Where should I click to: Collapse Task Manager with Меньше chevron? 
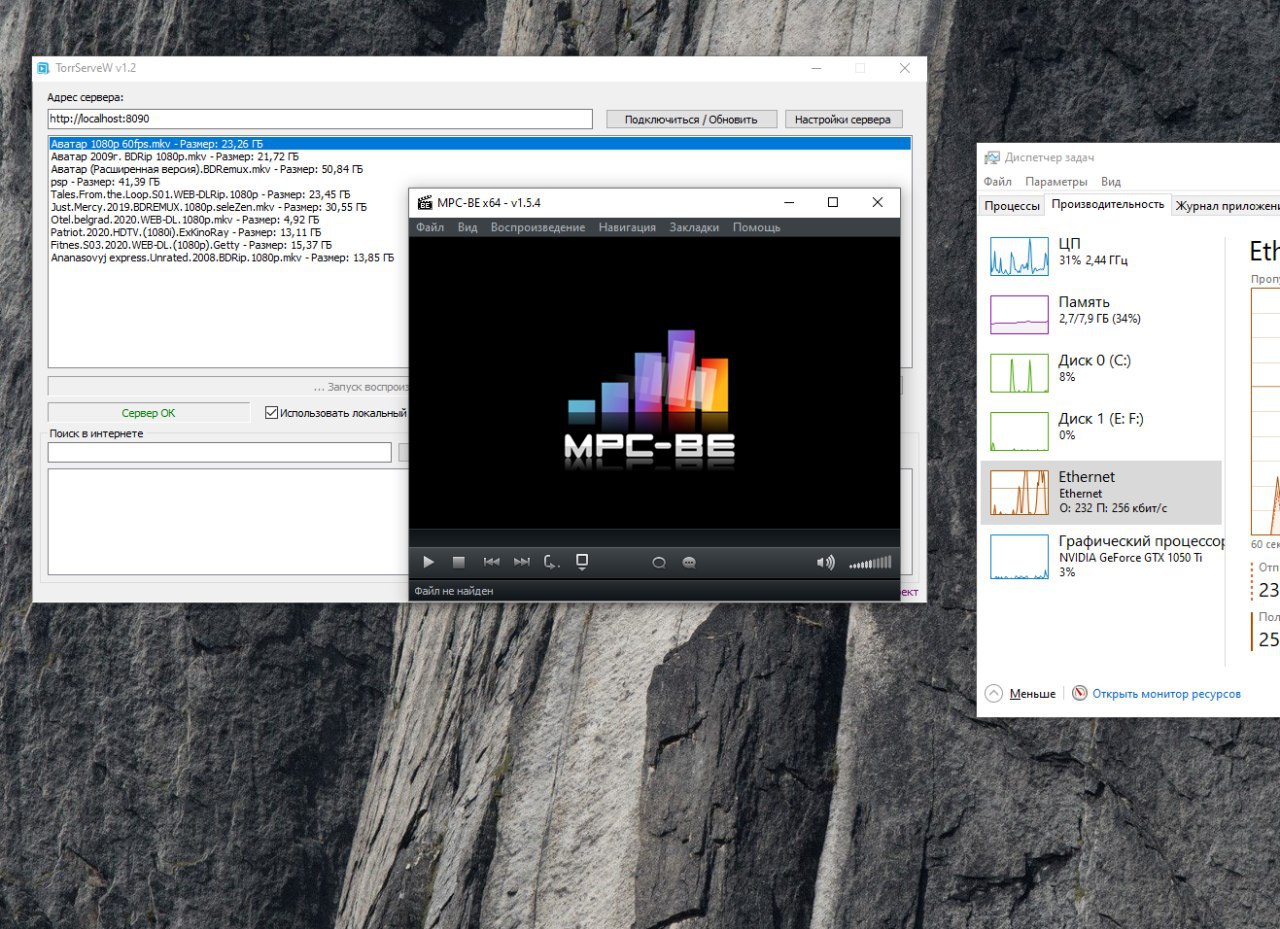tap(994, 693)
